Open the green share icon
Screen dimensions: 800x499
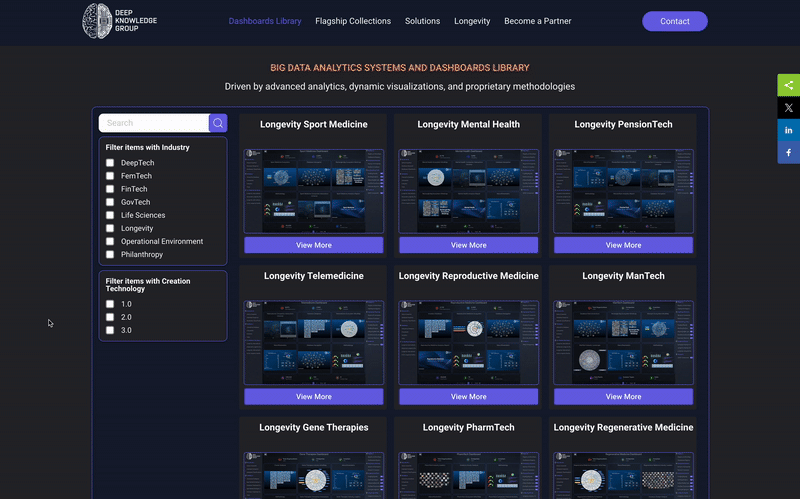tap(788, 85)
